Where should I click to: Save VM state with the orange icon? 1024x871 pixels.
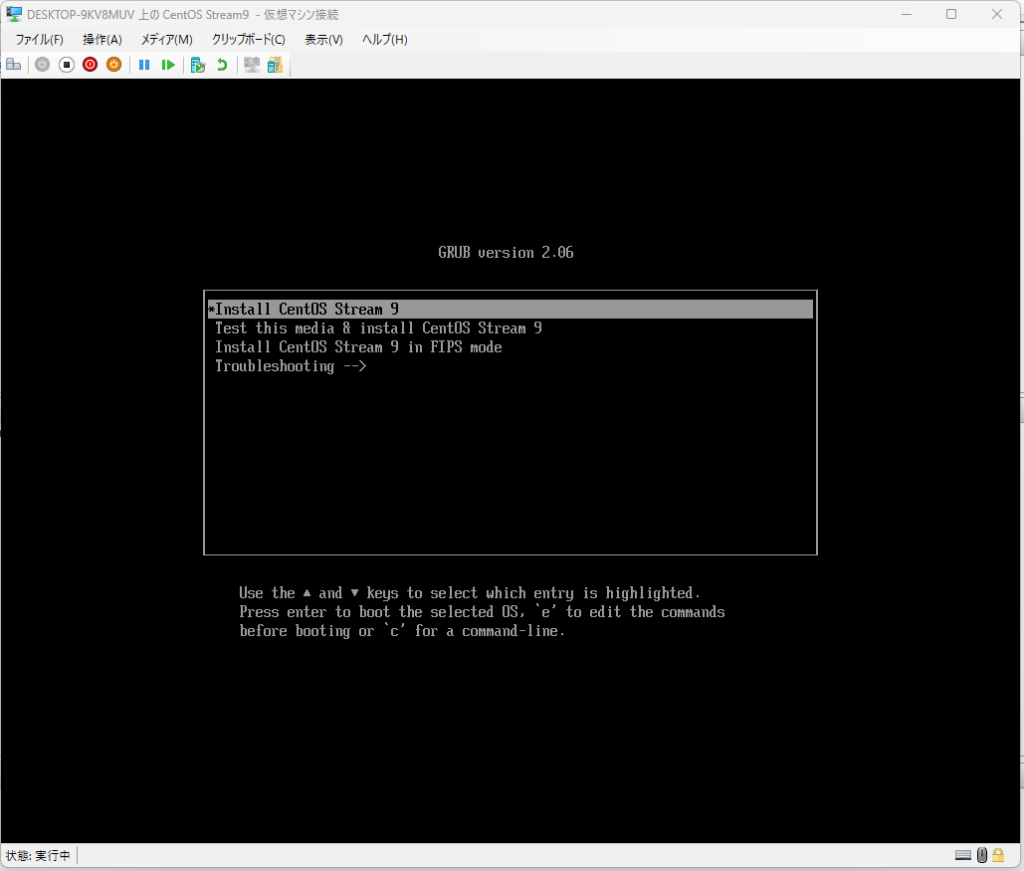(x=114, y=64)
